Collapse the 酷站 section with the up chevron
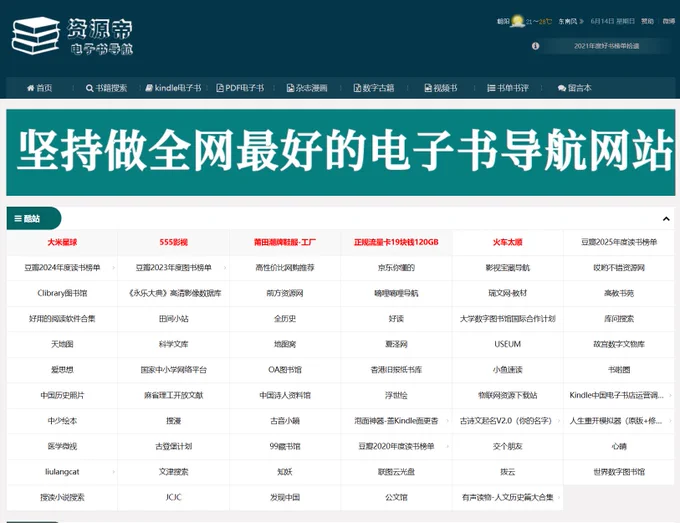This screenshot has height=523, width=680. 666,219
